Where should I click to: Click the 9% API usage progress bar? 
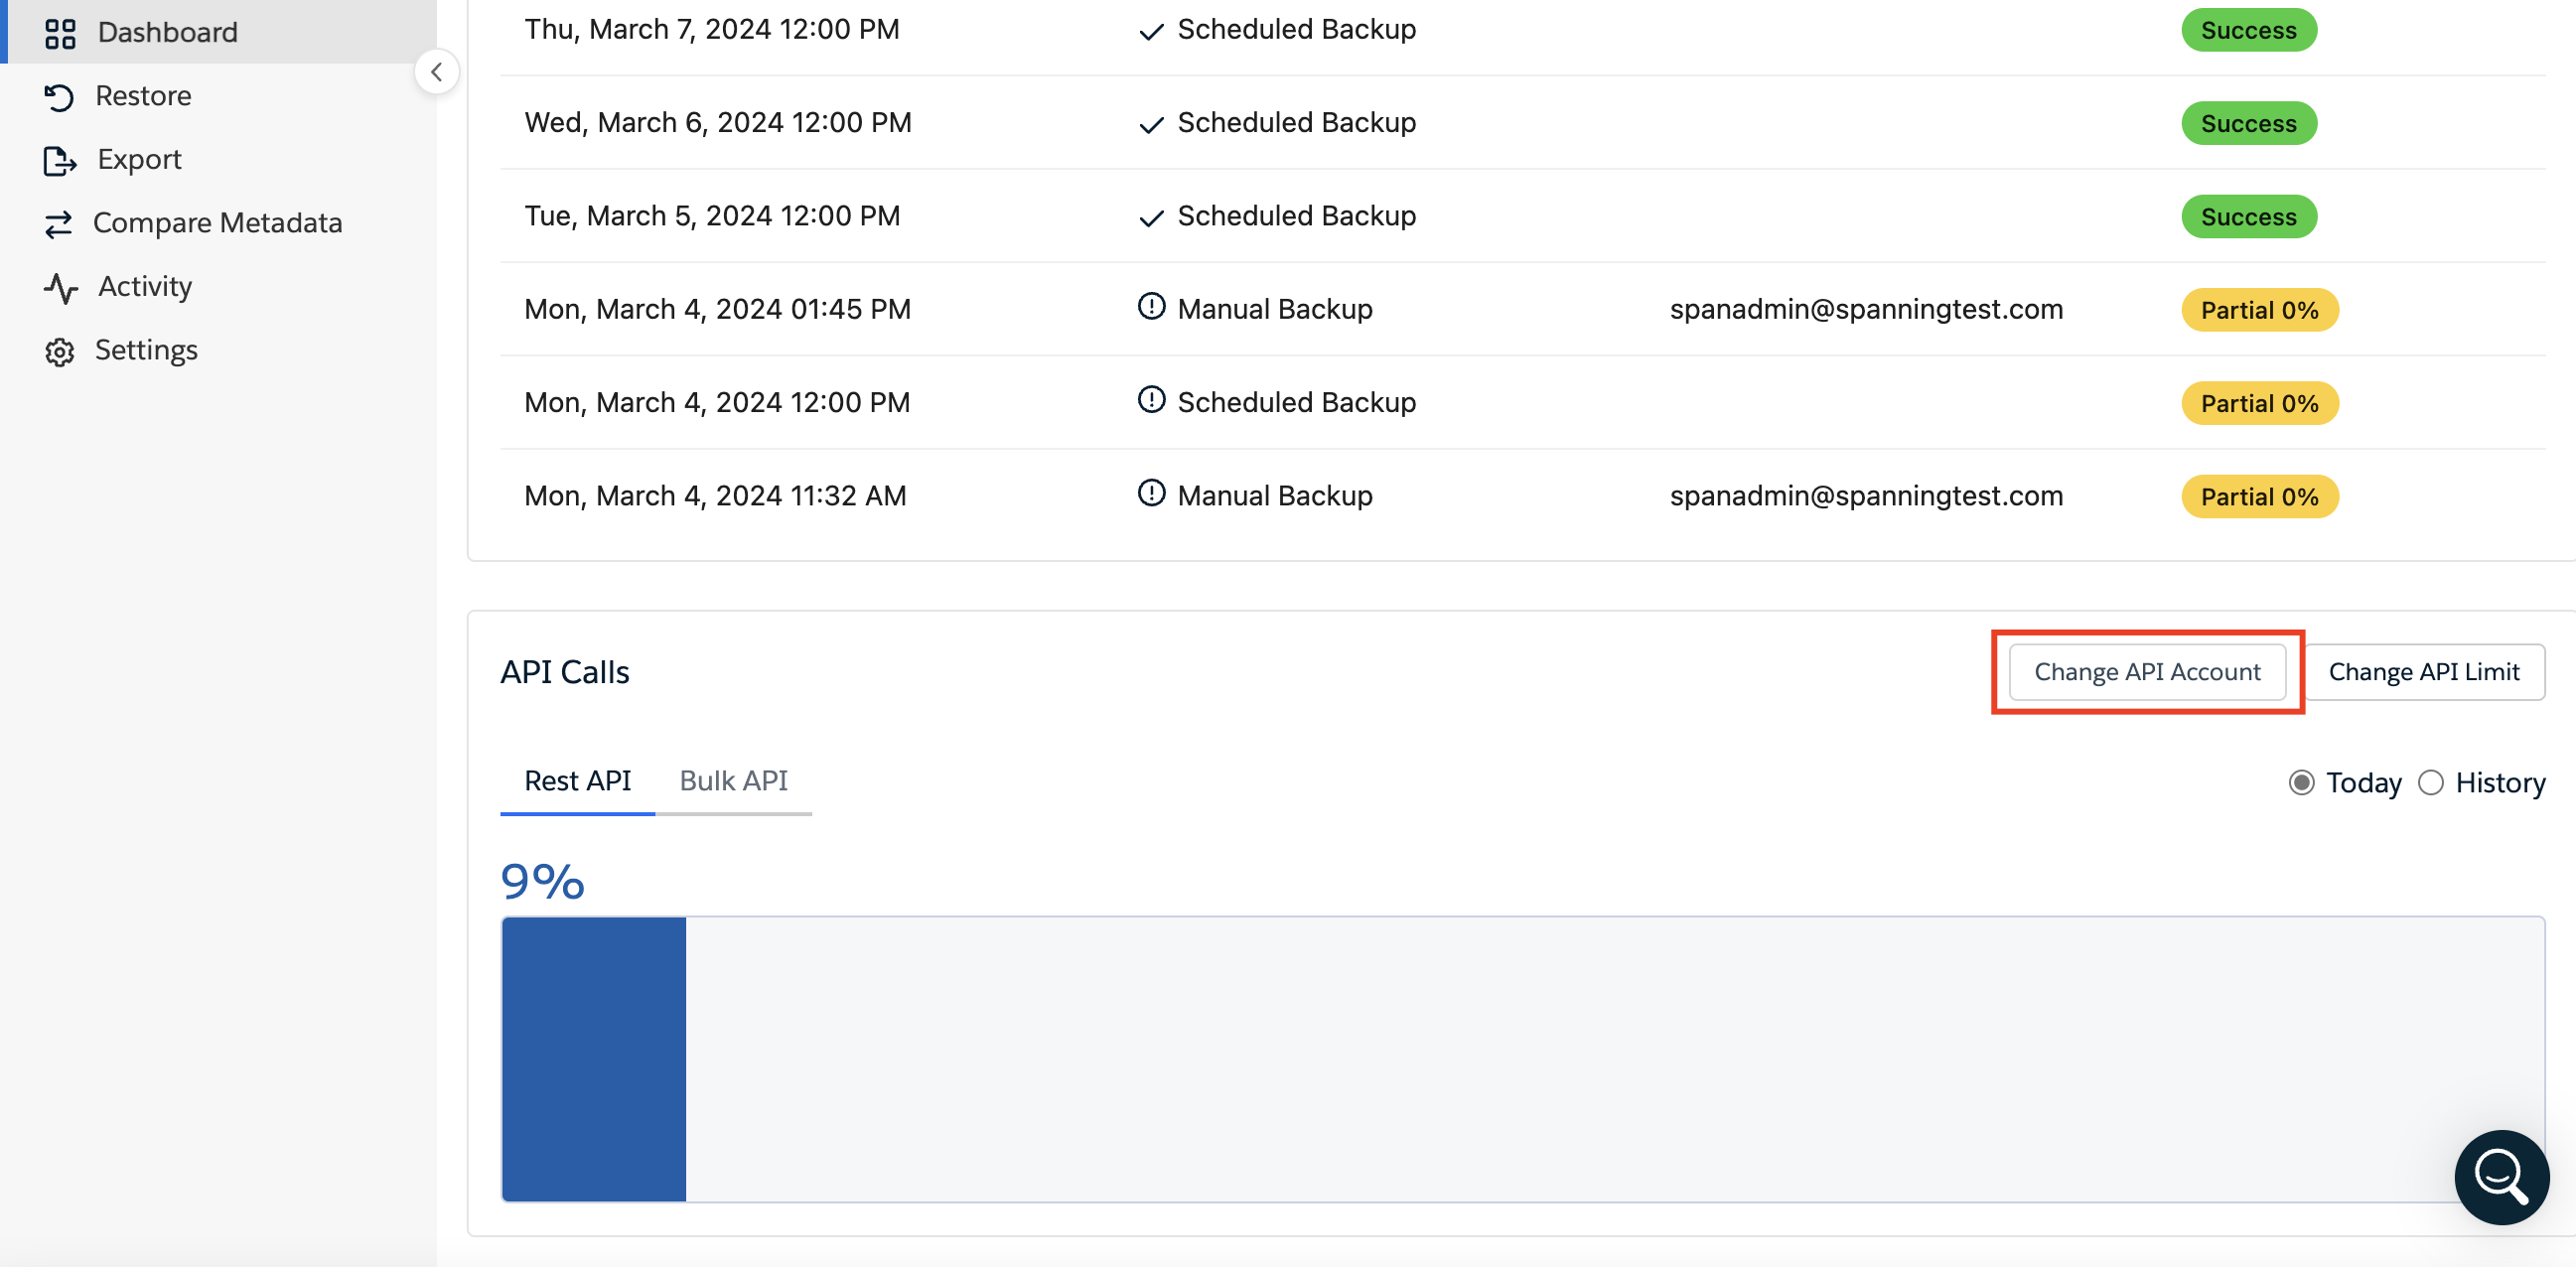click(1521, 1058)
